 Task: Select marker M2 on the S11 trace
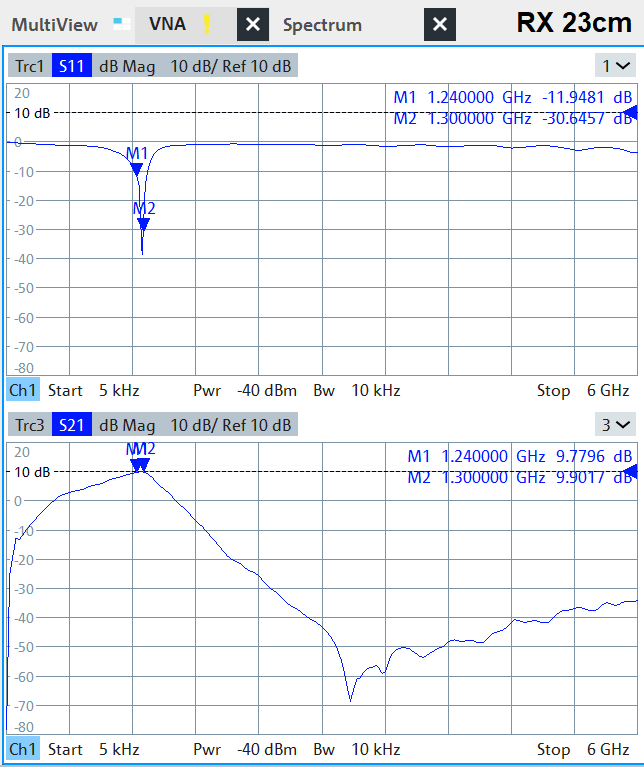point(143,223)
